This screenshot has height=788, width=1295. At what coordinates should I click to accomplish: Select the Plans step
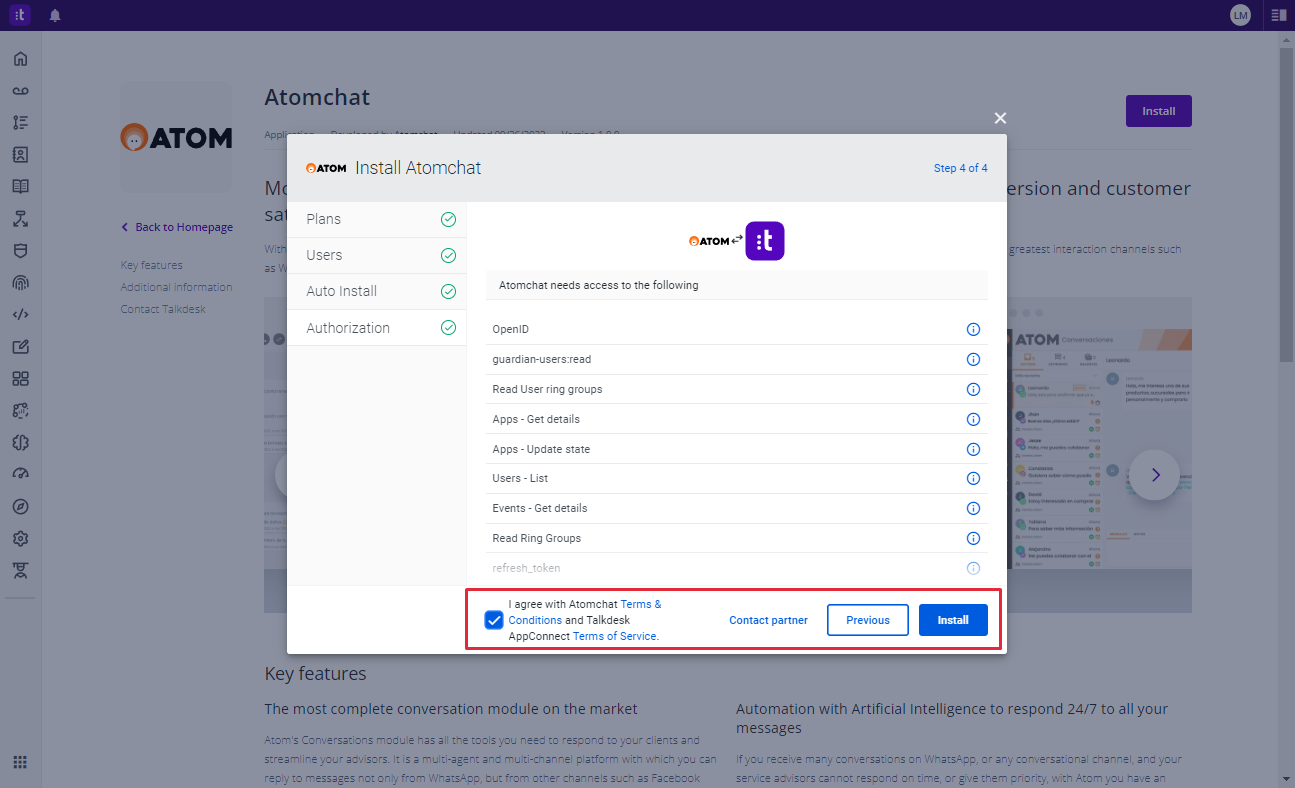click(x=376, y=219)
